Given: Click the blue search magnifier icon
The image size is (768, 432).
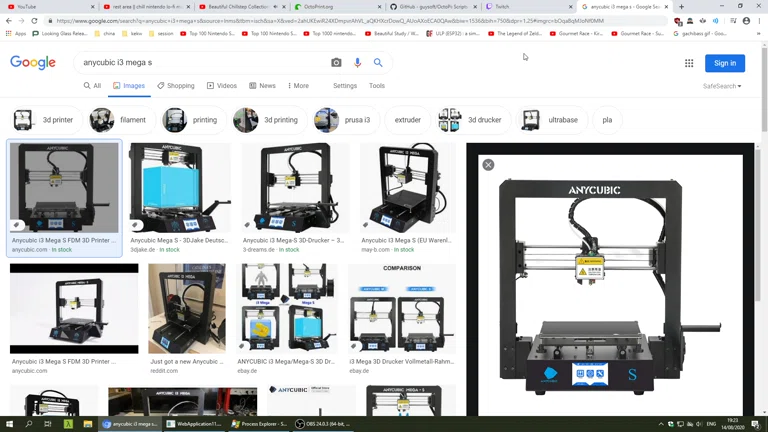Looking at the screenshot, I should 378,63.
